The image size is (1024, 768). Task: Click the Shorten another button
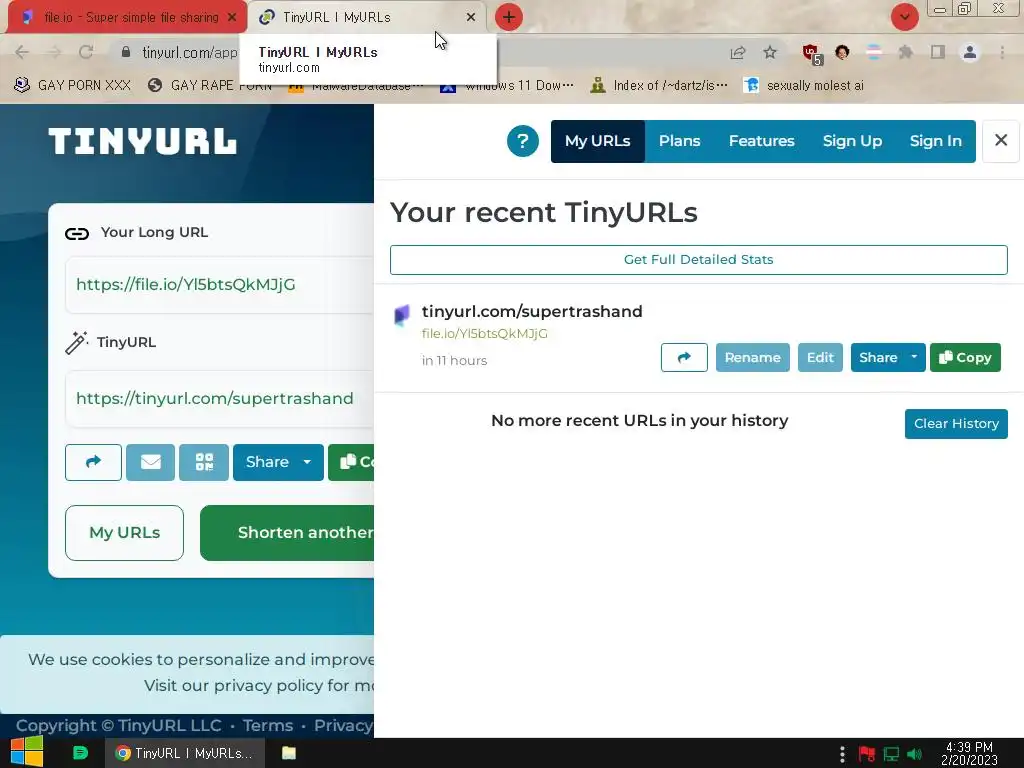287,533
